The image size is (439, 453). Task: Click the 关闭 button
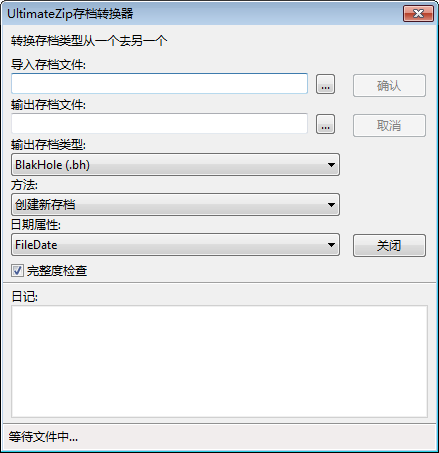click(389, 246)
